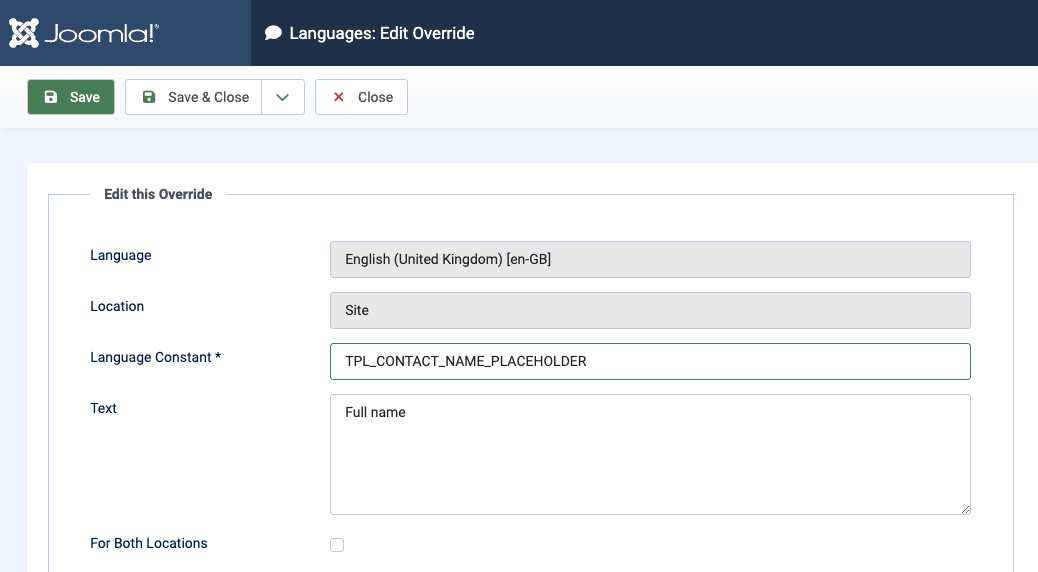Click the floppy disk icon on green Save button

point(51,97)
